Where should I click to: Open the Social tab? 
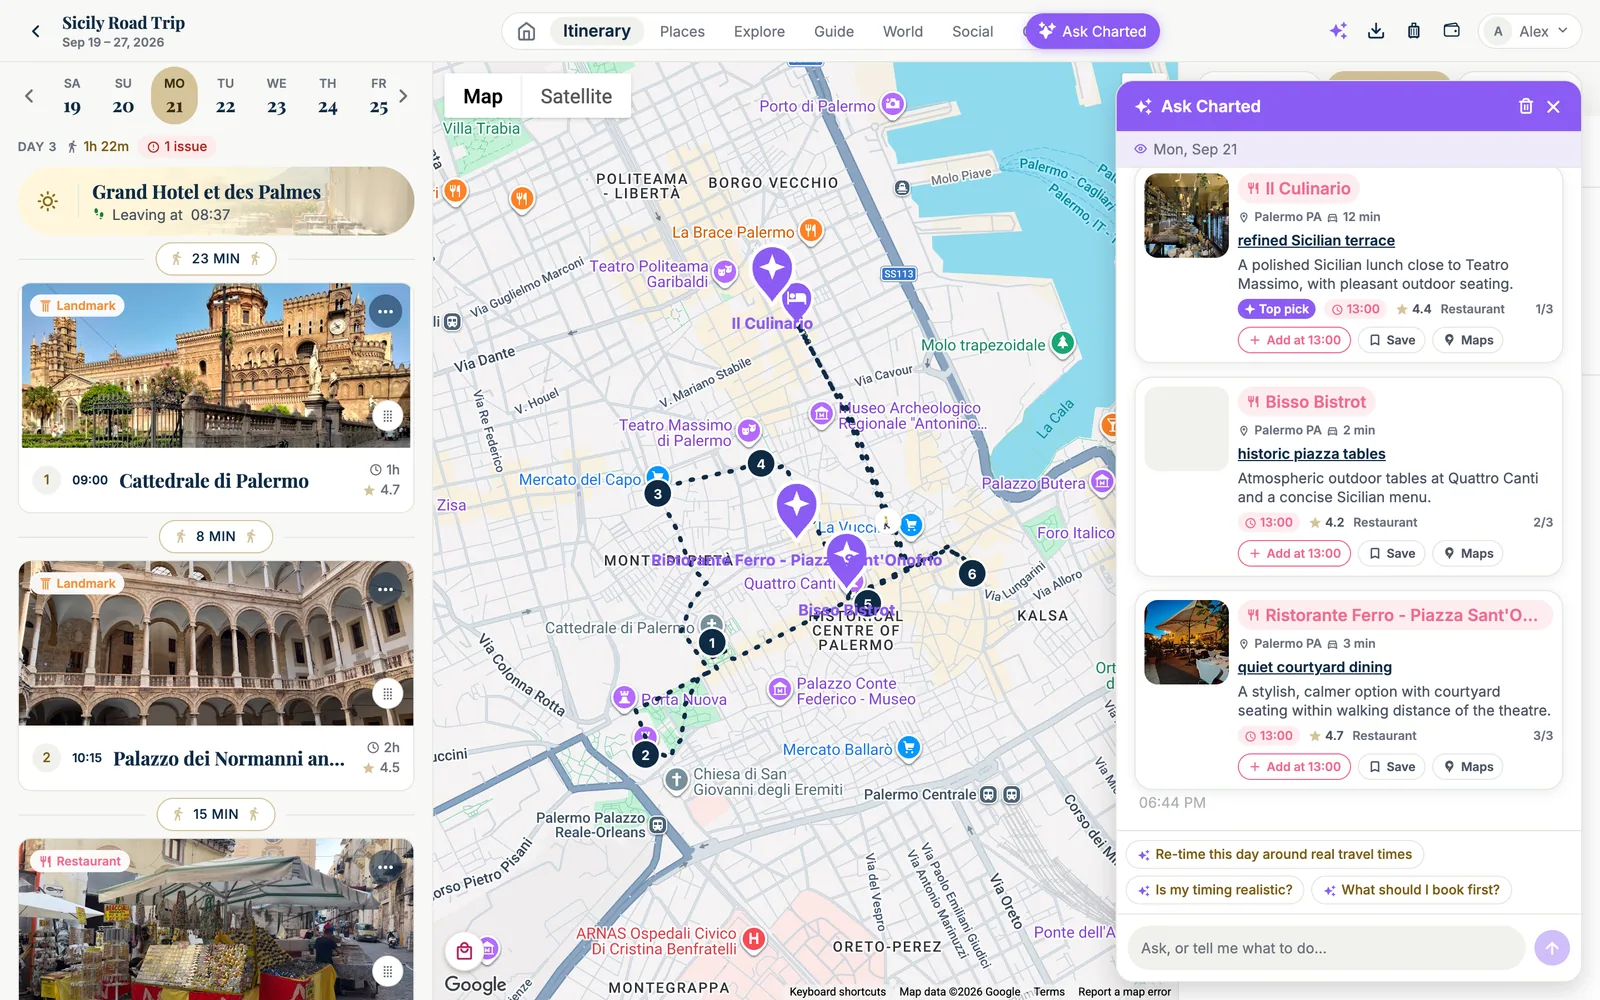(972, 31)
